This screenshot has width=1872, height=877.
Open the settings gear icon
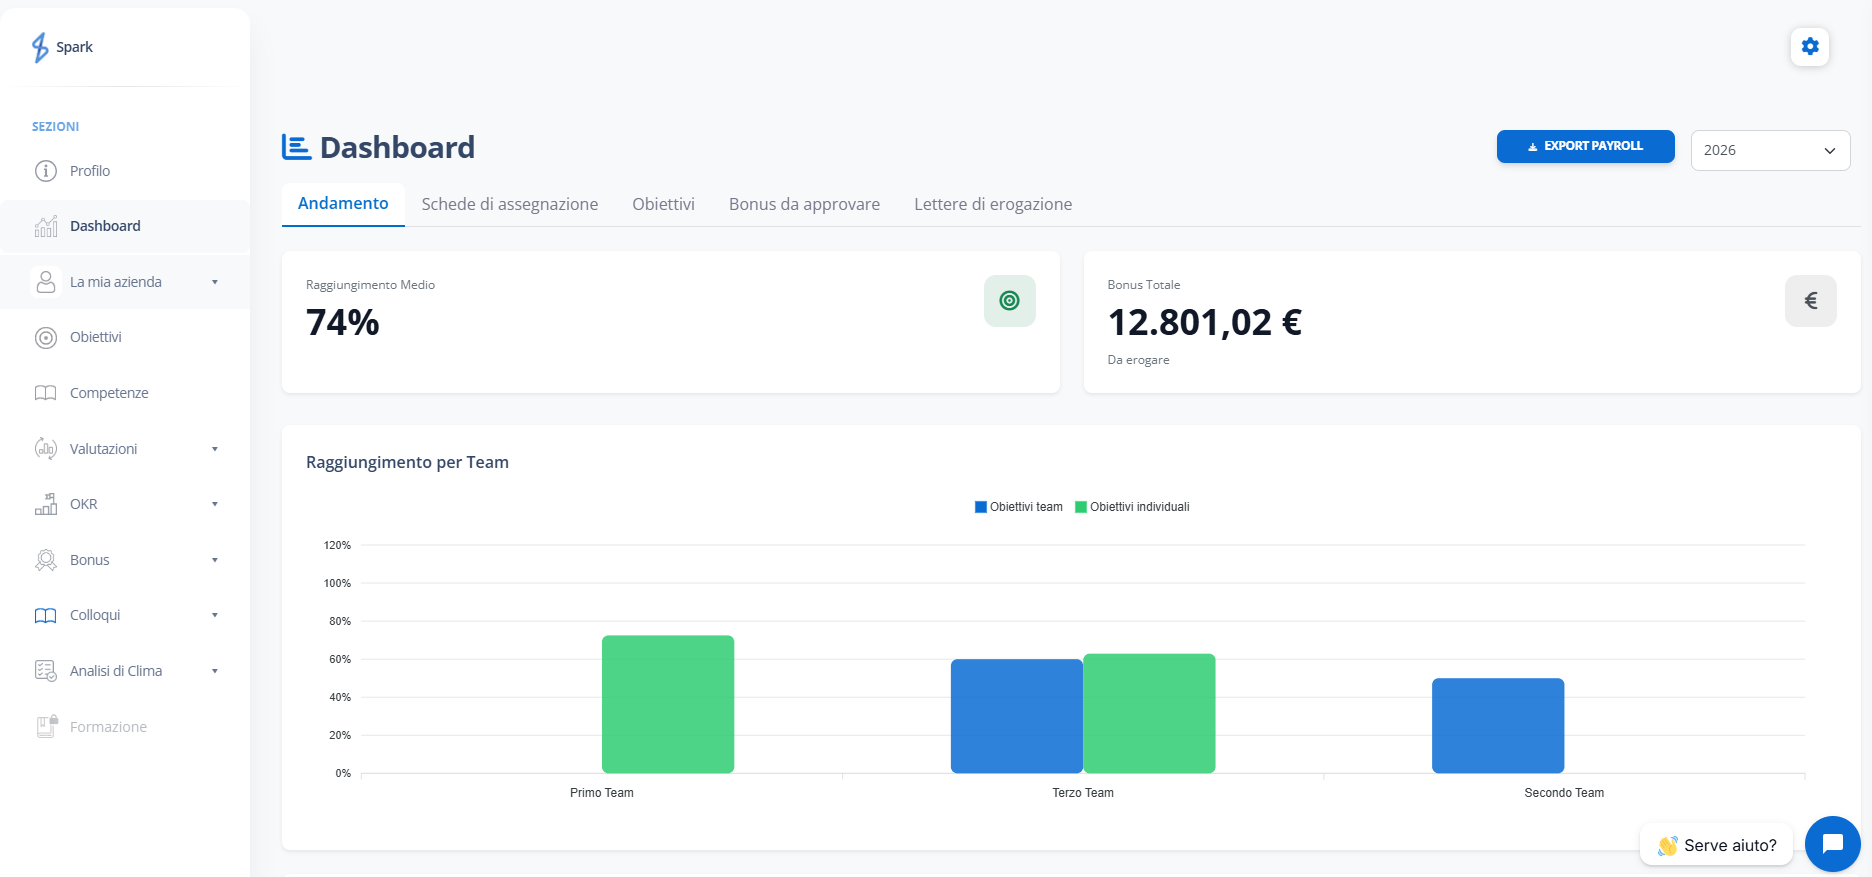point(1810,46)
